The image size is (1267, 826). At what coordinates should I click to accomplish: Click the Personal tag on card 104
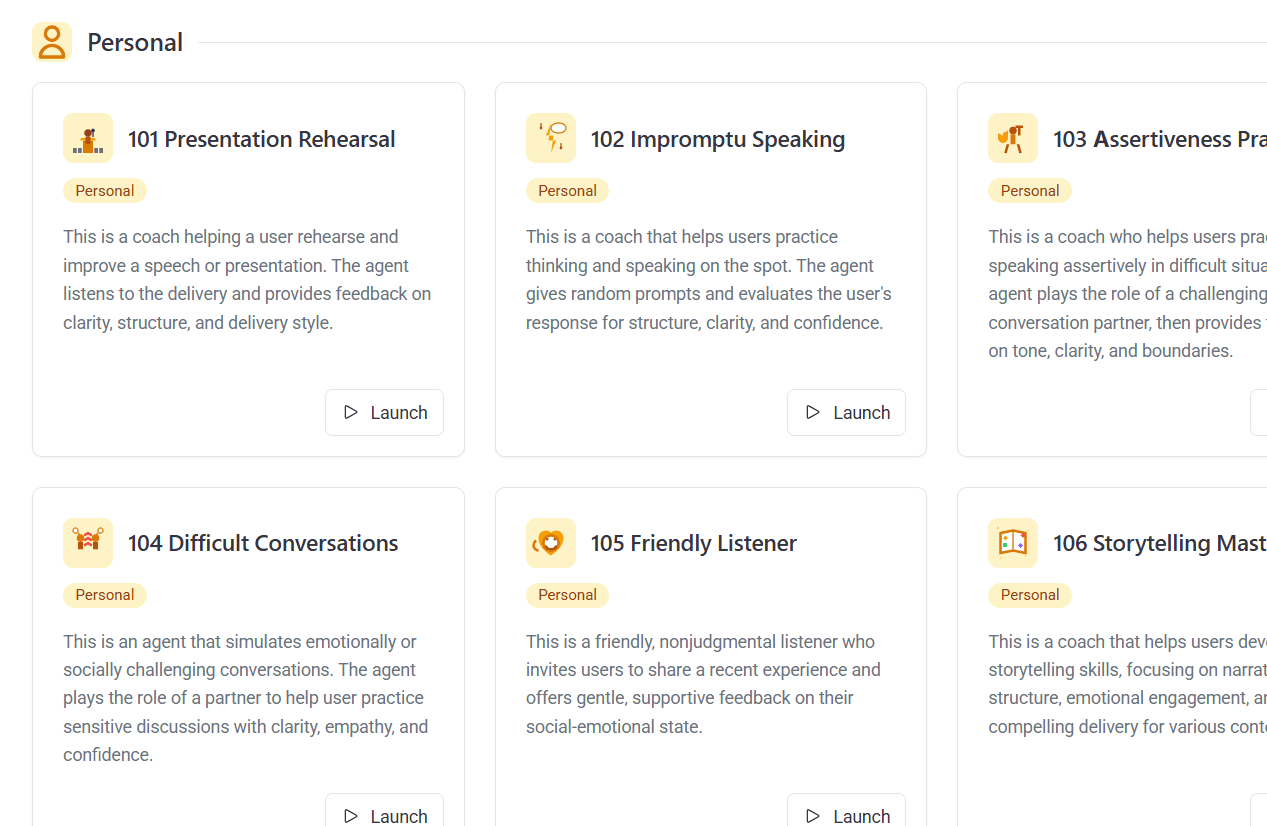[x=104, y=595]
